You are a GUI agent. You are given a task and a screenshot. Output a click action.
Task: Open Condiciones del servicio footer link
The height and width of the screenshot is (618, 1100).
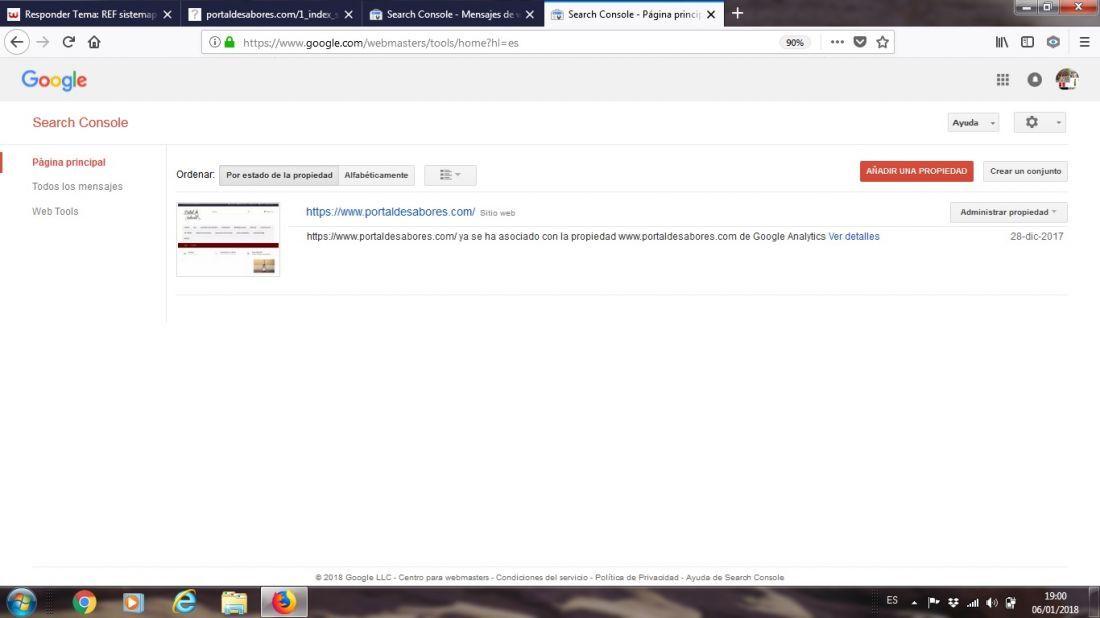(x=542, y=577)
